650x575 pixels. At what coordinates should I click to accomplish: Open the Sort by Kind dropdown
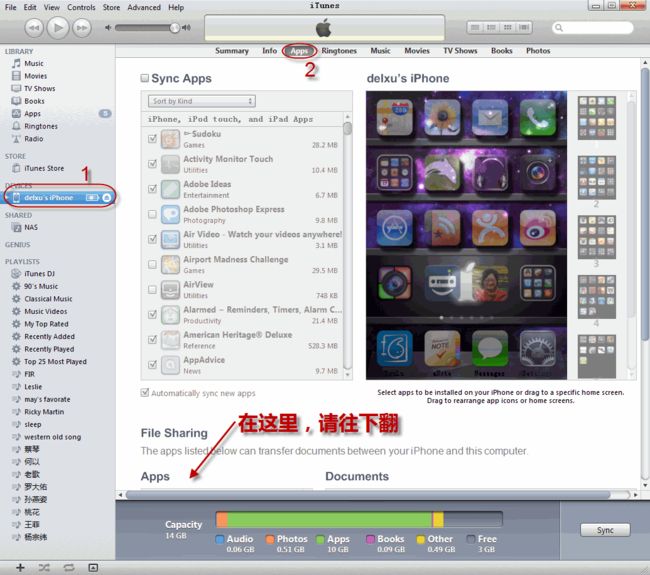click(x=201, y=101)
